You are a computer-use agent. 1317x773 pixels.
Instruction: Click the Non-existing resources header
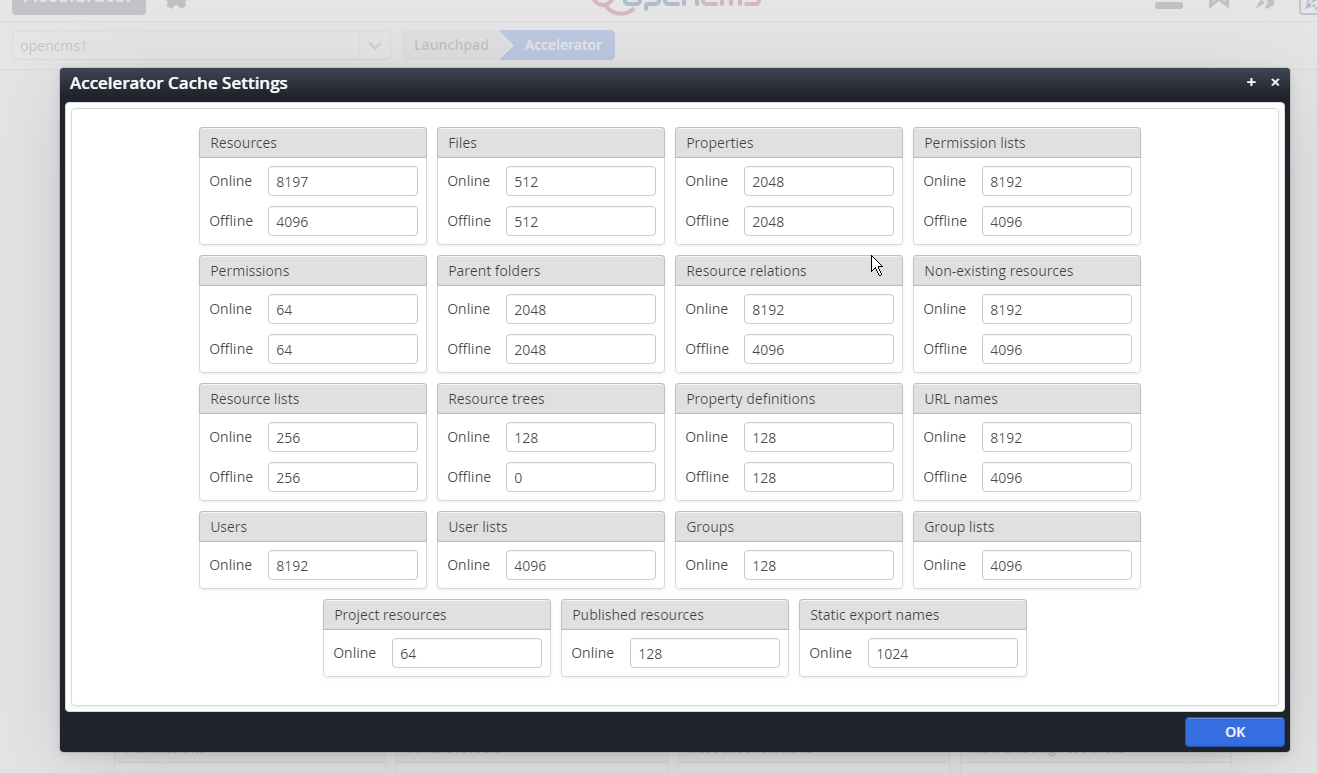pos(1027,271)
